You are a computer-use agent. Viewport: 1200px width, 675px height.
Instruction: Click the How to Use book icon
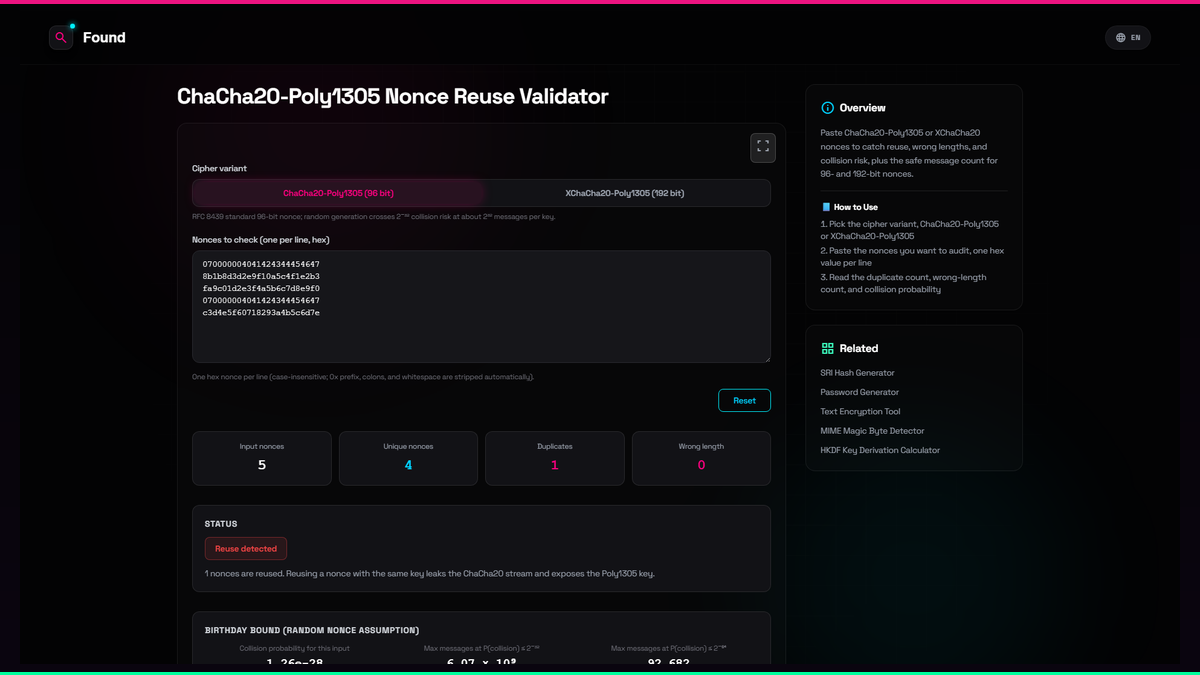(826, 207)
